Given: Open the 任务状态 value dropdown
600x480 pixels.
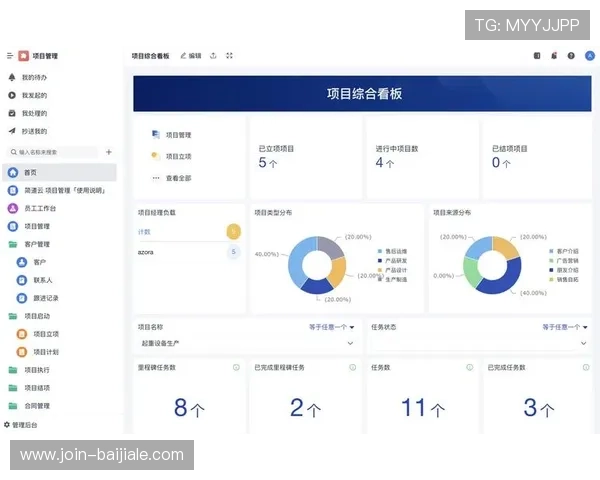Looking at the screenshot, I should 479,343.
